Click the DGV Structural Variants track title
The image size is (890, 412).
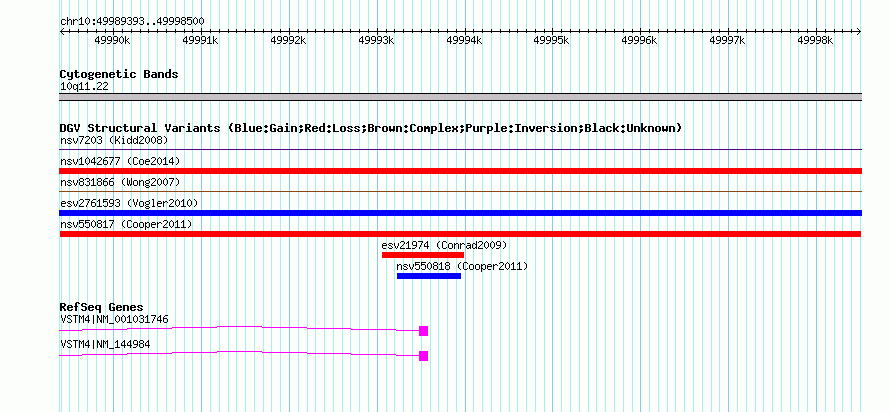tap(371, 128)
